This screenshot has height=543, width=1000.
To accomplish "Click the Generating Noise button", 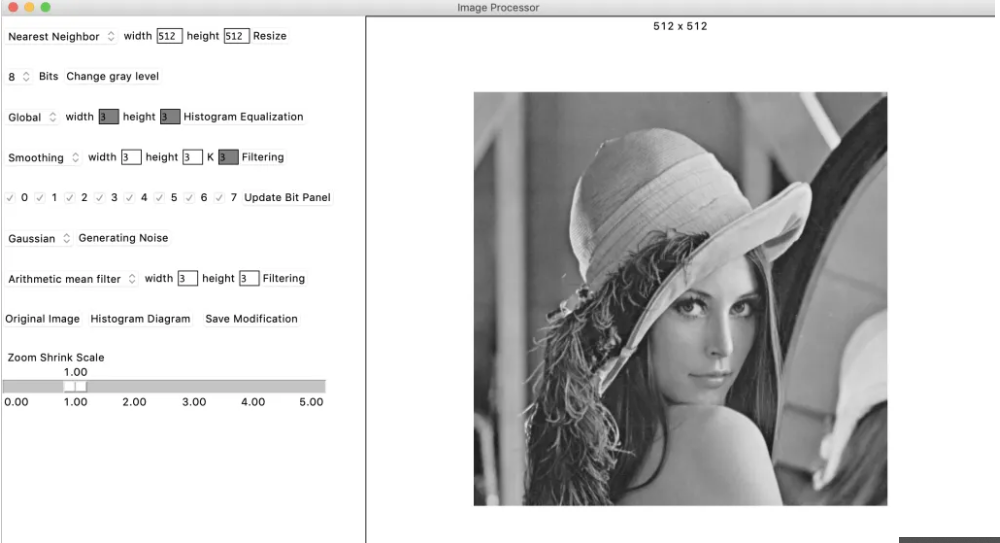I will click(x=123, y=238).
